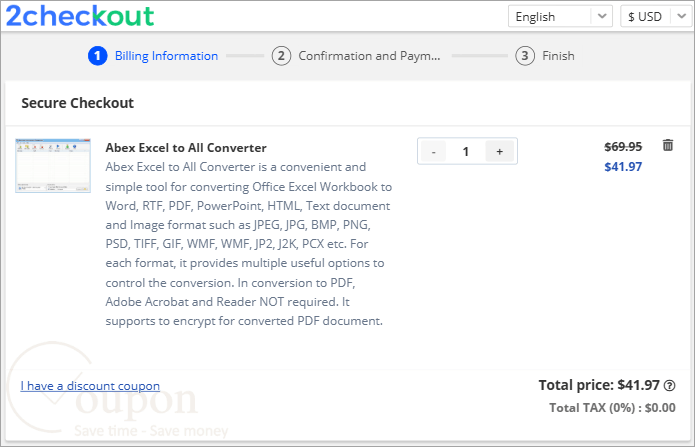Open the $ USD currency dropdown
Image resolution: width=695 pixels, height=447 pixels.
(x=657, y=16)
